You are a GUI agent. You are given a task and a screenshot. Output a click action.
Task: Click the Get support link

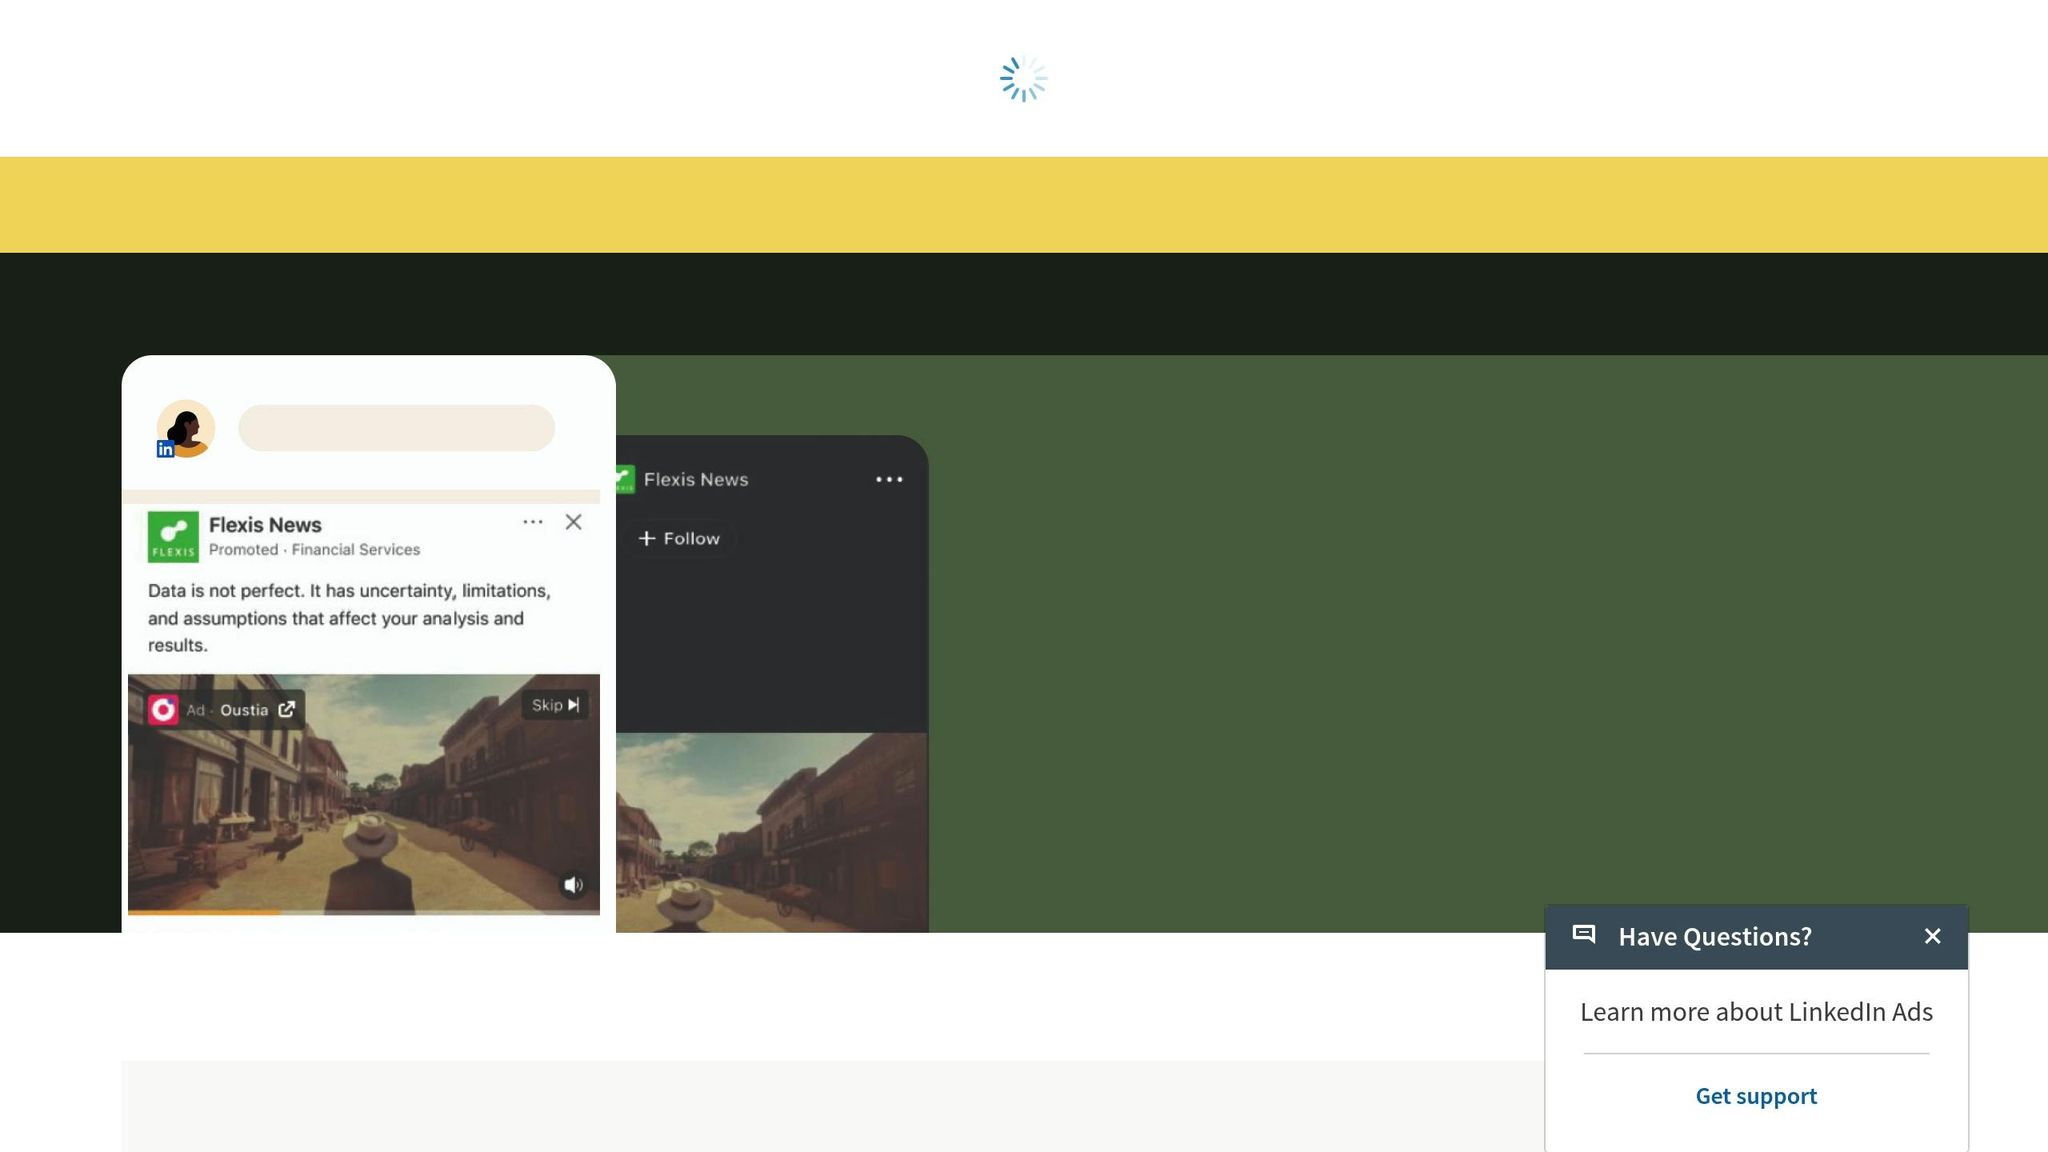click(1756, 1096)
